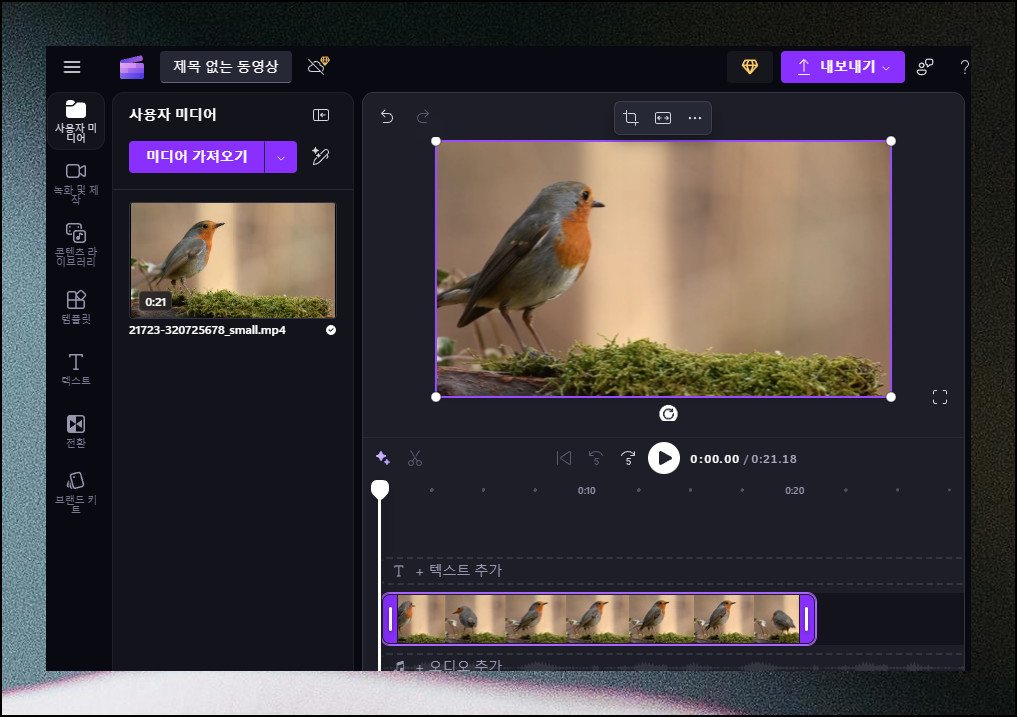Click the added-to-timeline checkmark badge
Image resolution: width=1017 pixels, height=717 pixels.
[331, 330]
